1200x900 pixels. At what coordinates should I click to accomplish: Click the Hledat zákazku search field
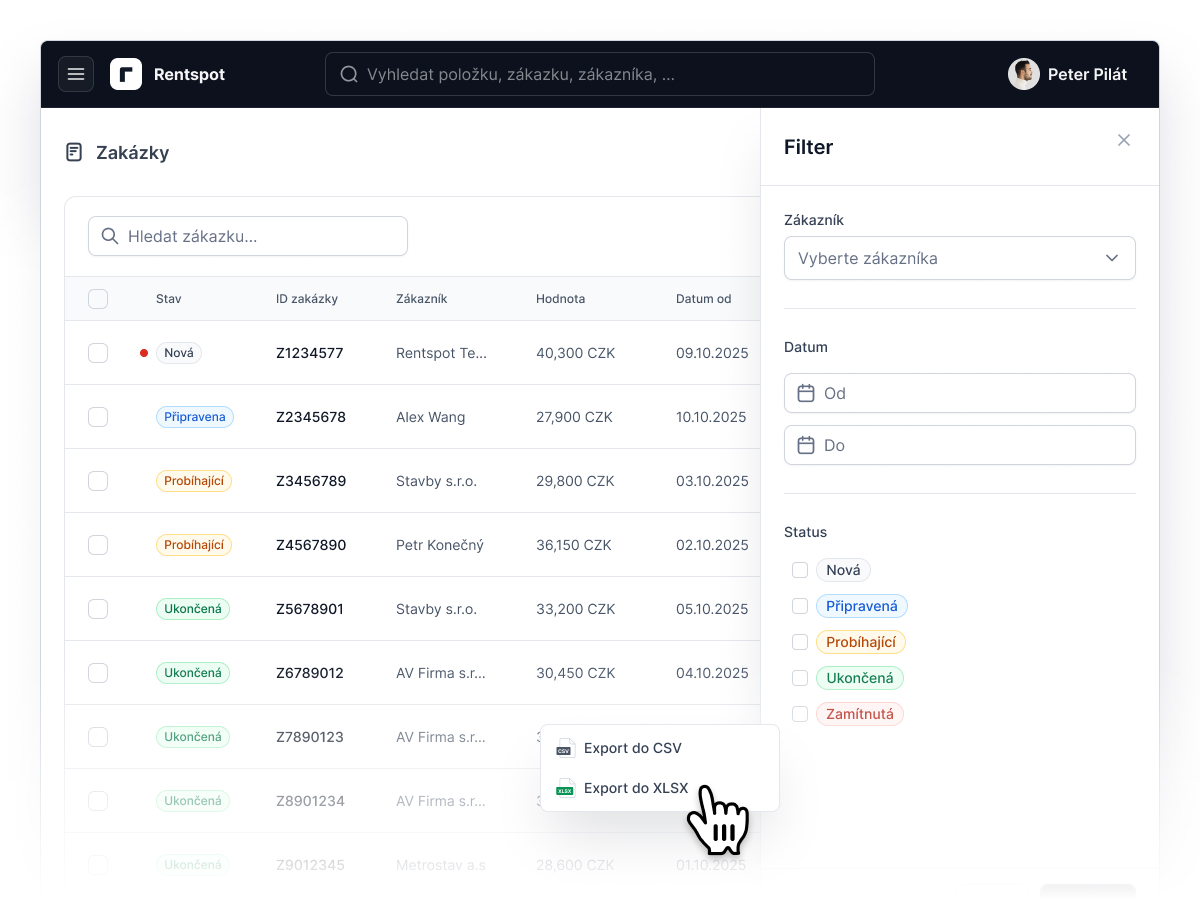tap(248, 237)
